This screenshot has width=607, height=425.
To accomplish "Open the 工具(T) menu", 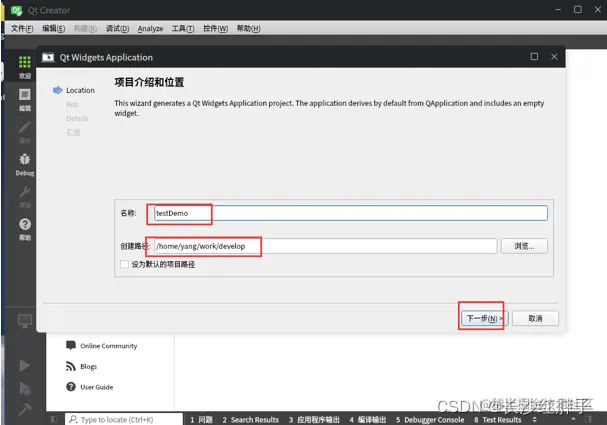I will (x=183, y=29).
